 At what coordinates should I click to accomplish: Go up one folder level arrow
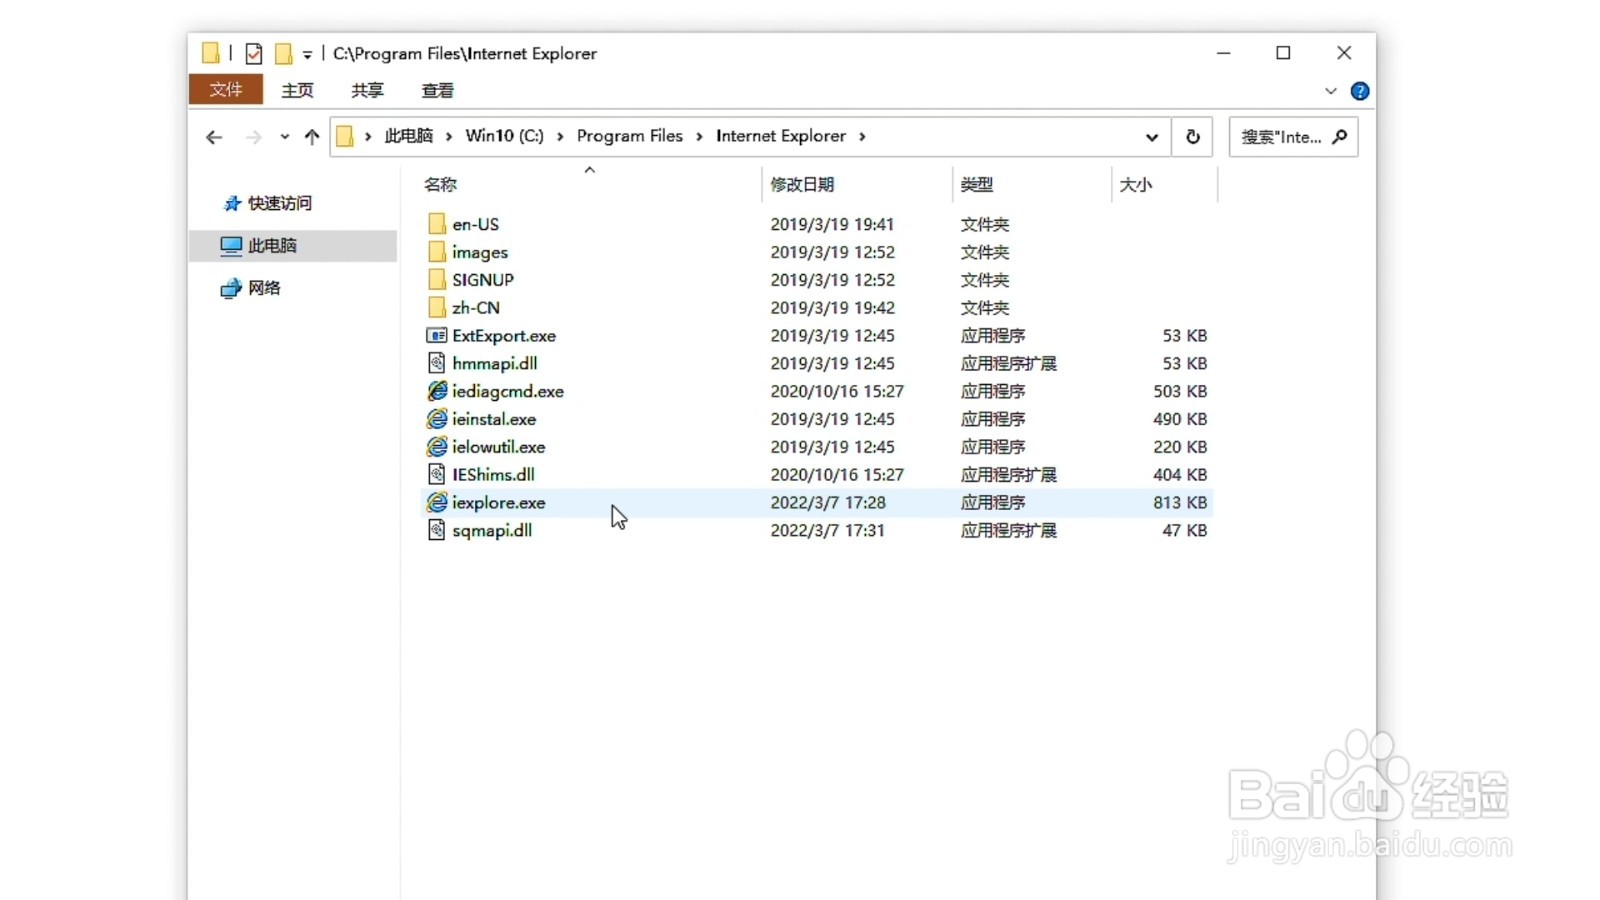(312, 137)
